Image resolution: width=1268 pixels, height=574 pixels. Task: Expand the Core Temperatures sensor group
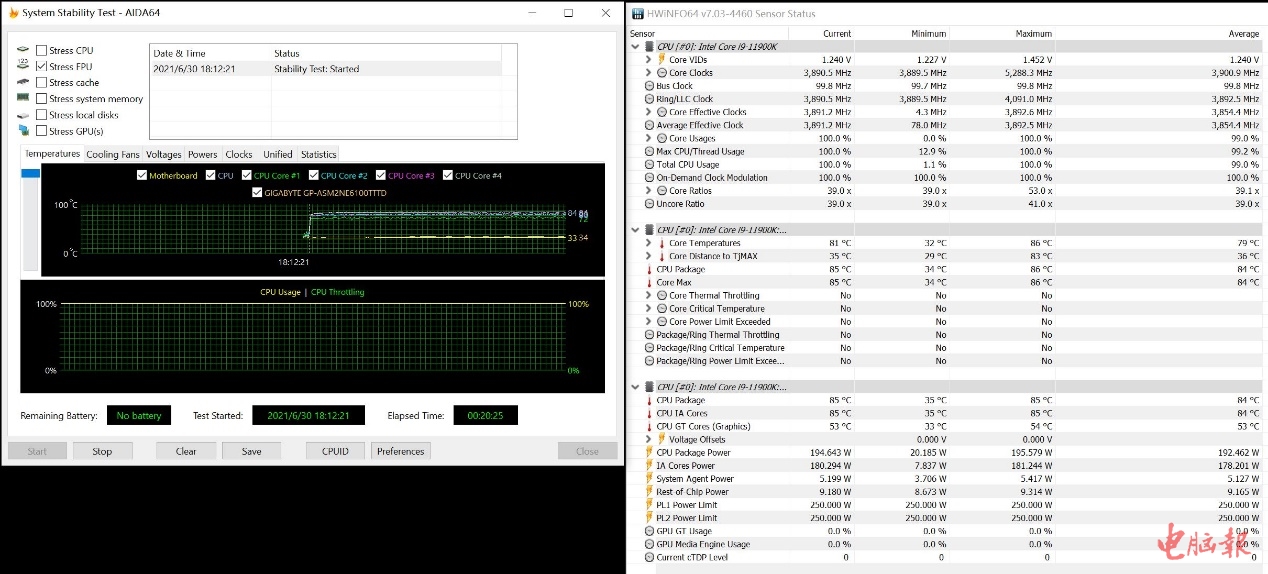point(648,243)
